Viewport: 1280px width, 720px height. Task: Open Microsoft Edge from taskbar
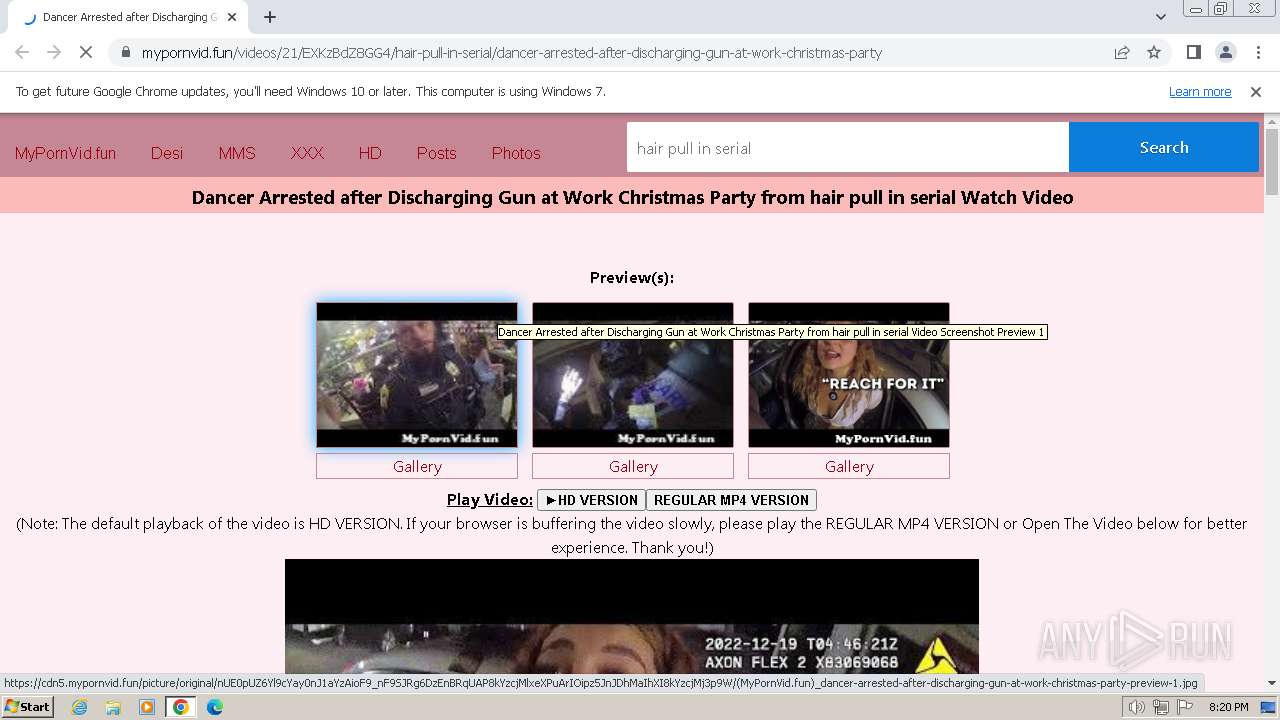(215, 707)
